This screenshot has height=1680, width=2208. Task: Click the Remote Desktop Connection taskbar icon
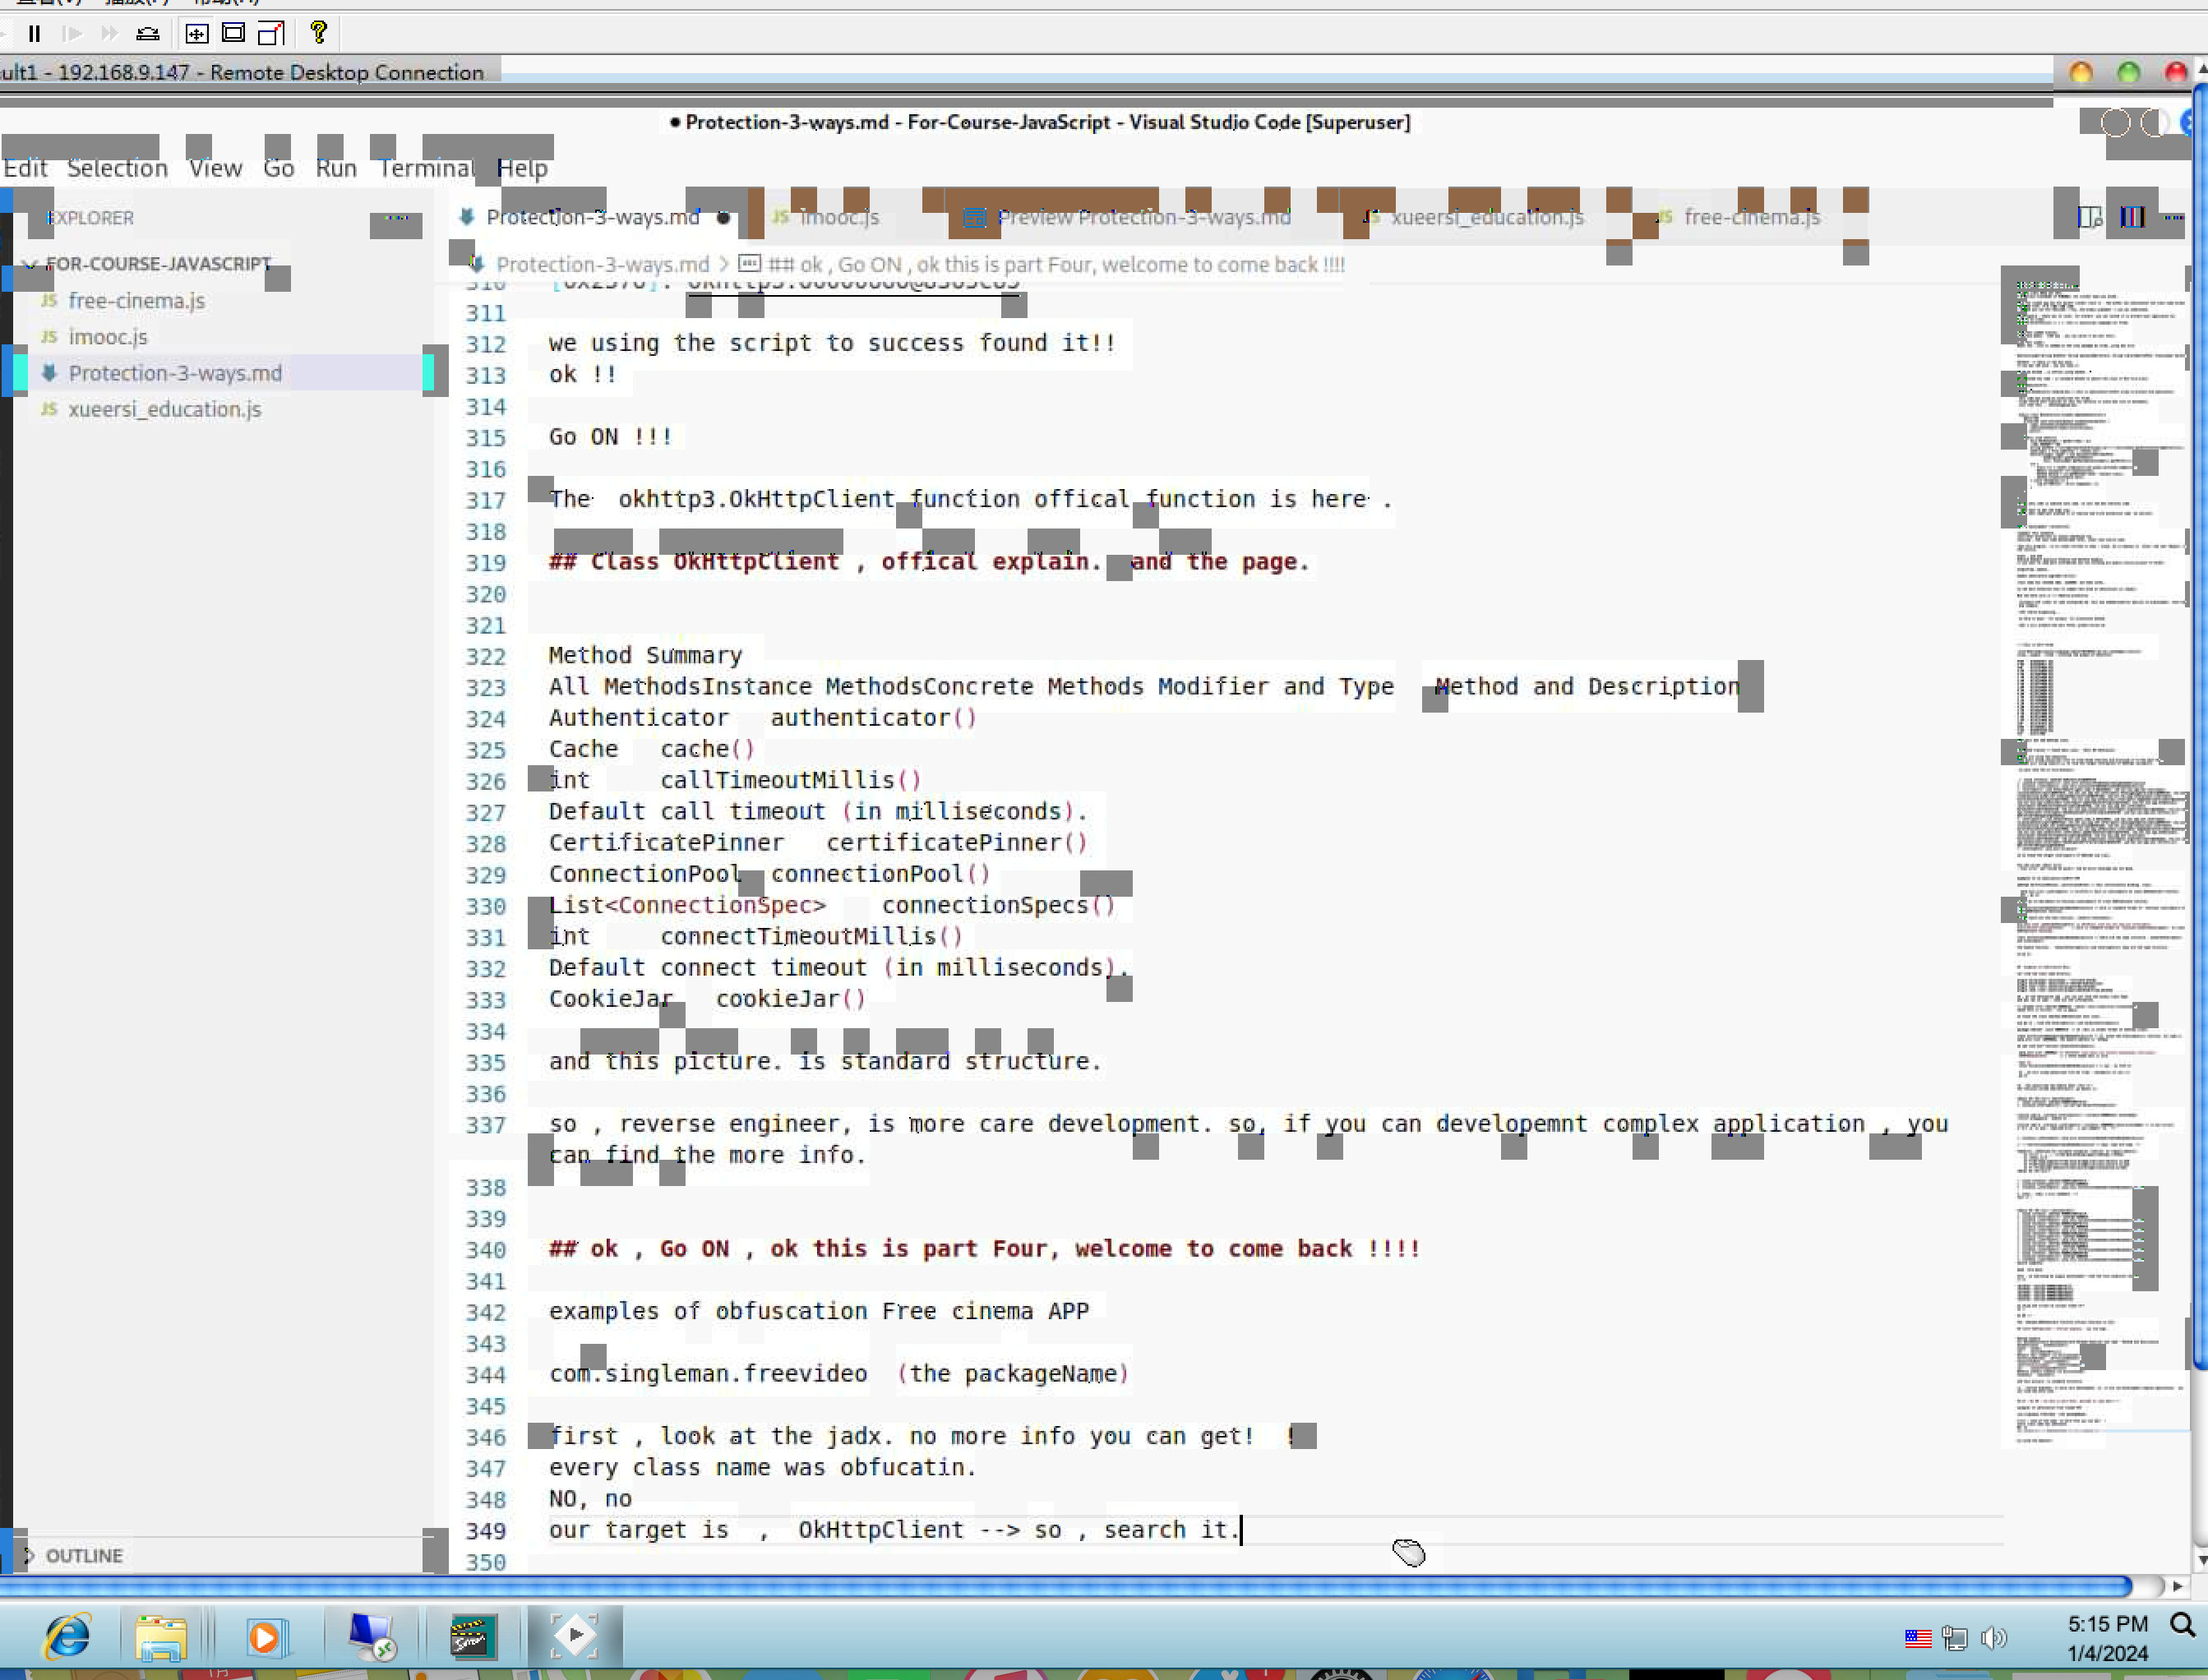[371, 1637]
